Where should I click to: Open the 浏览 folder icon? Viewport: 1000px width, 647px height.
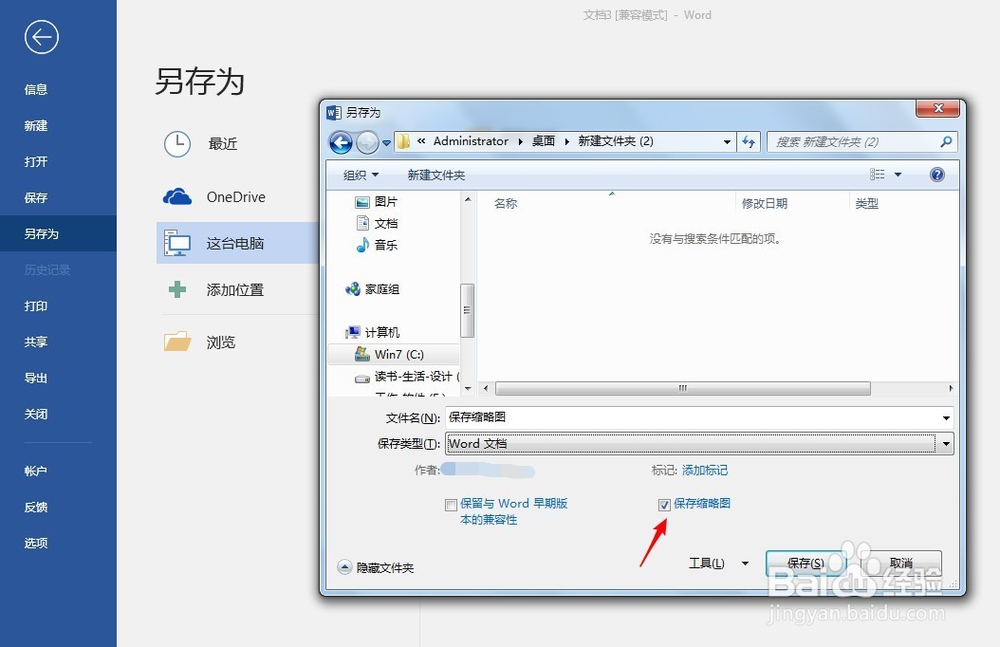point(176,341)
